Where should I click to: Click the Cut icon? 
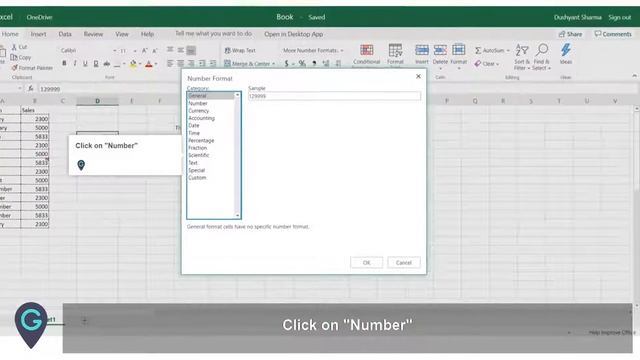[14, 47]
